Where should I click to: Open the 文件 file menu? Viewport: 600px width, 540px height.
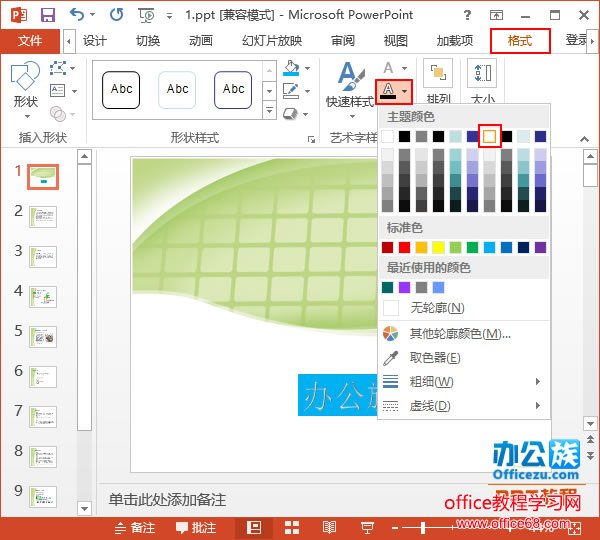(30, 41)
